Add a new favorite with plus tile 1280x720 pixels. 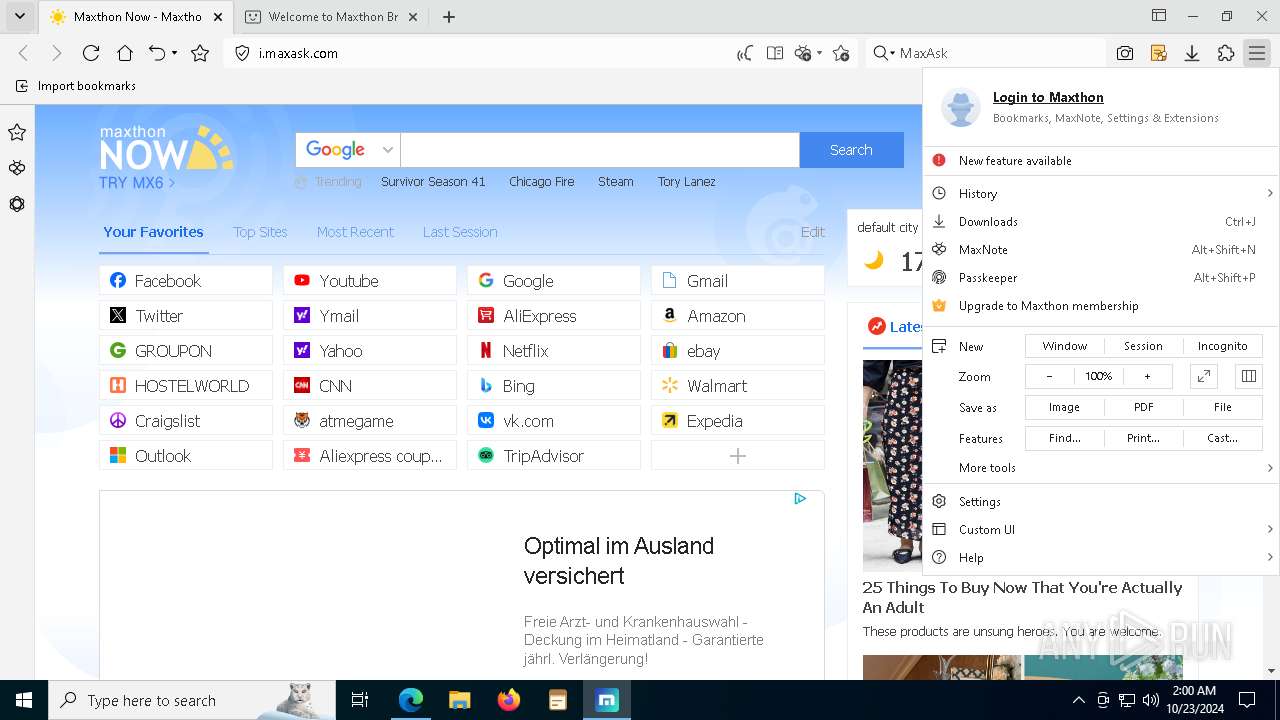tap(738, 456)
